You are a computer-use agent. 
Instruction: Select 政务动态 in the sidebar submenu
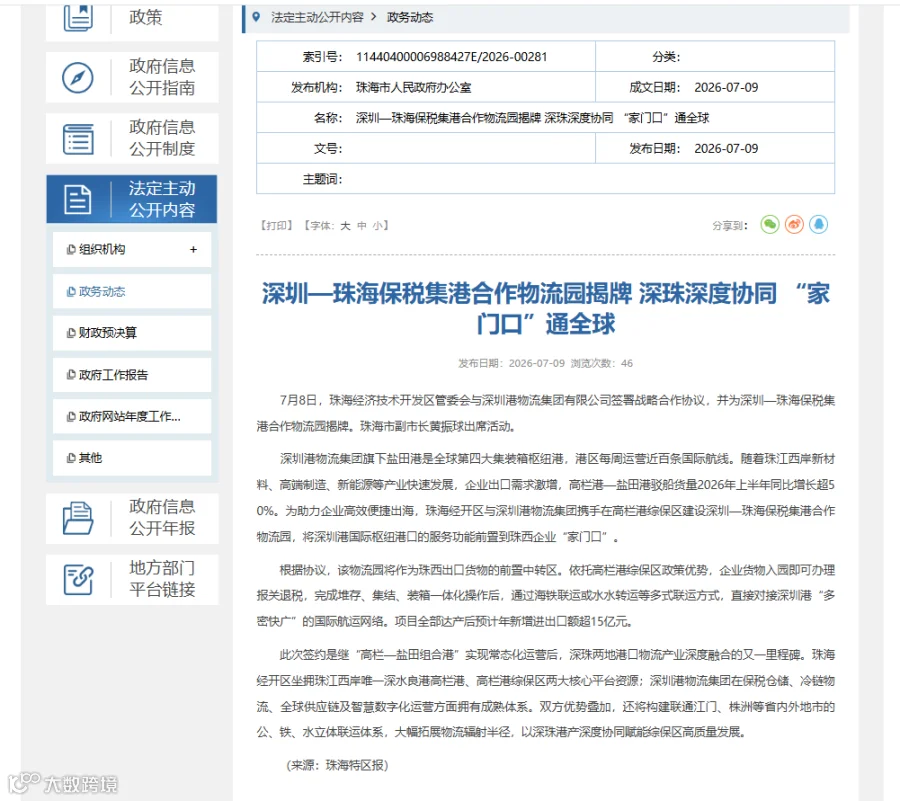click(x=132, y=291)
